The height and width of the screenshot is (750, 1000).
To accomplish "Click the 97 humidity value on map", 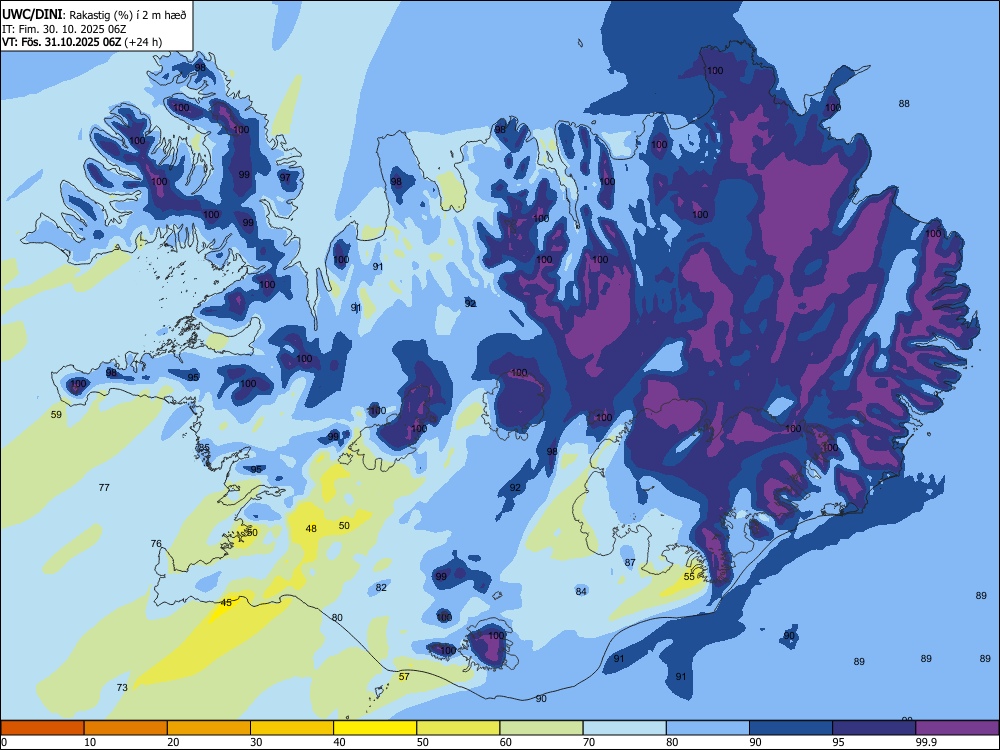I will tap(285, 177).
